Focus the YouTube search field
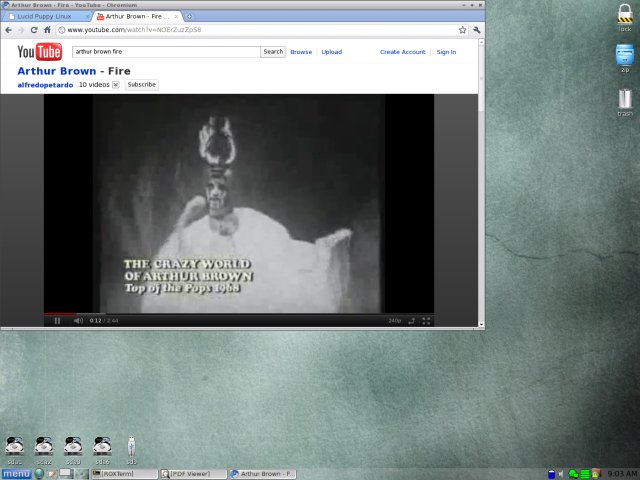640x480 pixels. [166, 52]
